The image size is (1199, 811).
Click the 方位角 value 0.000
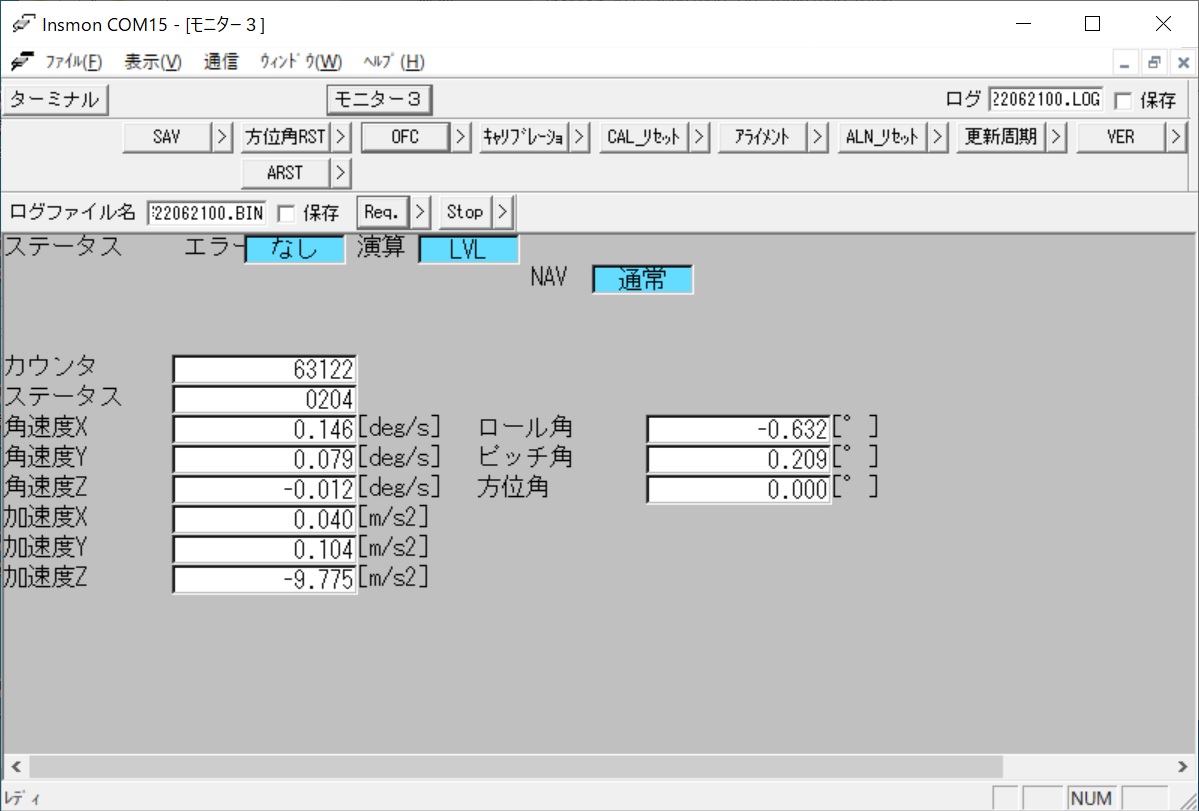tap(739, 489)
